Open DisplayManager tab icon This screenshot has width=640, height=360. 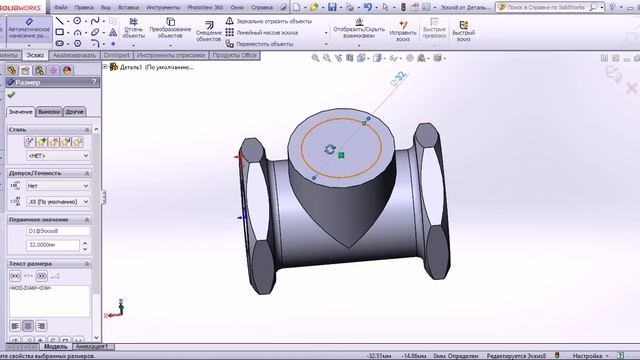(x=67, y=70)
